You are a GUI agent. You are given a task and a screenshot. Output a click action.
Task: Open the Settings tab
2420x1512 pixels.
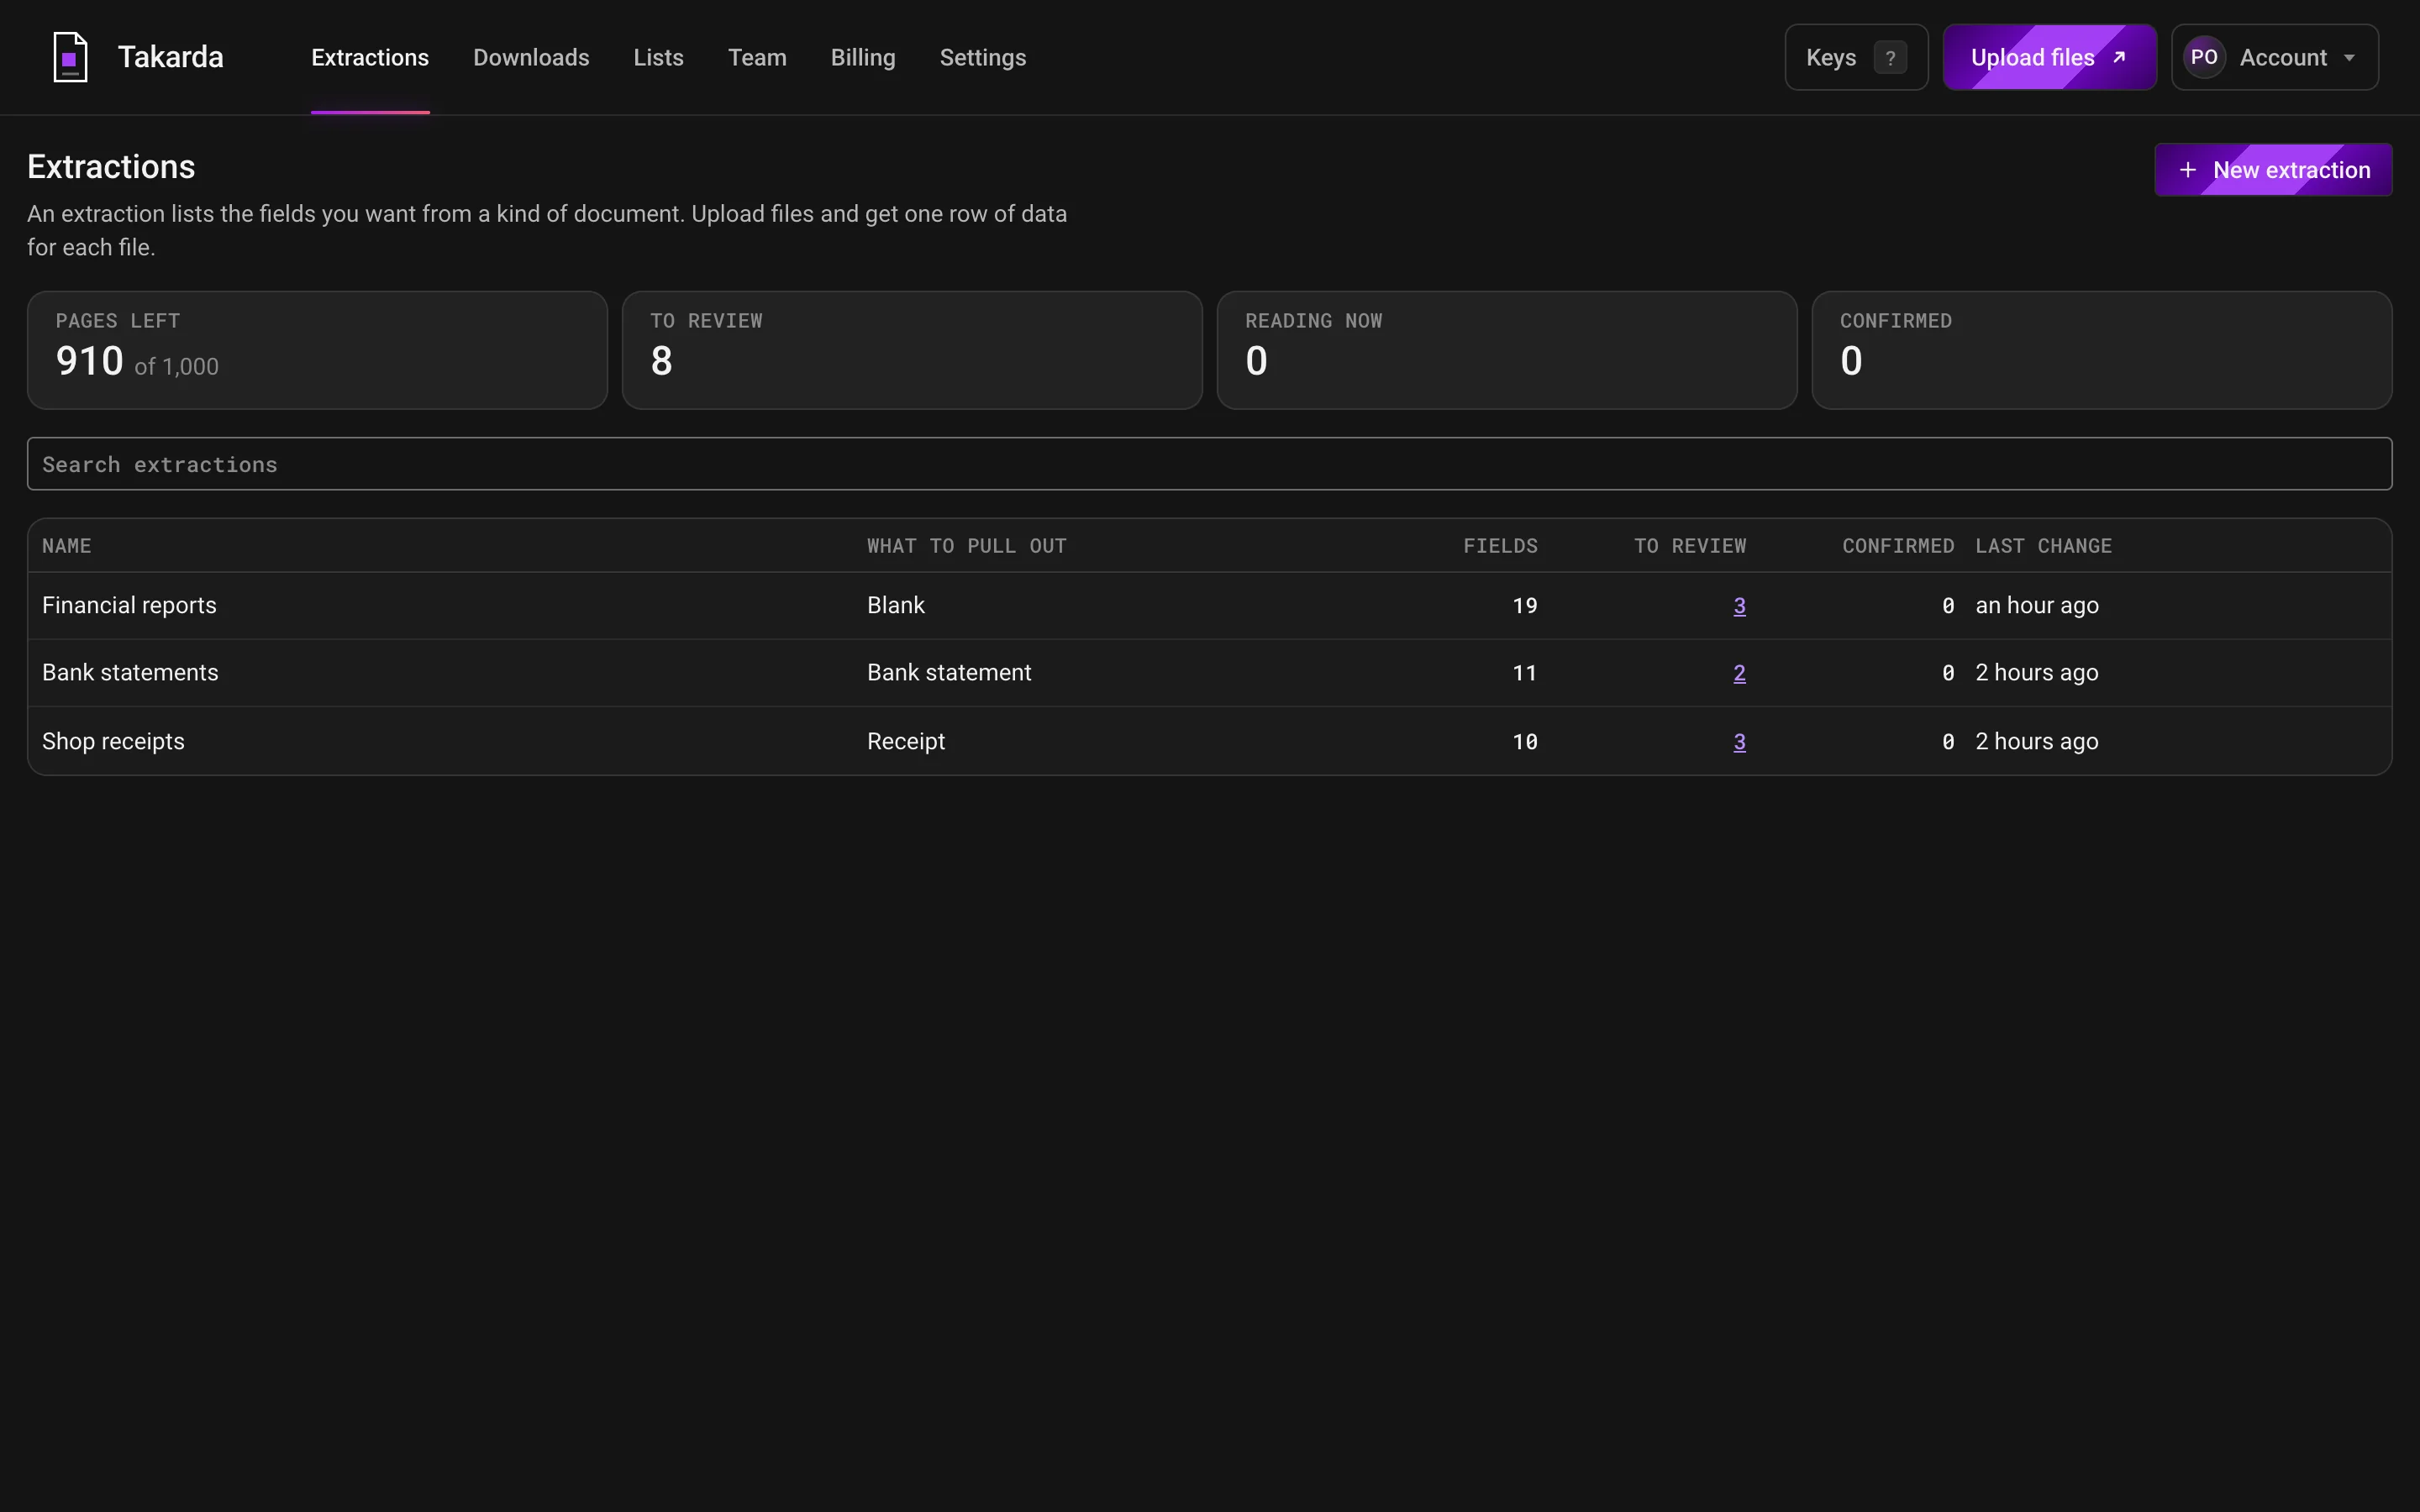point(983,58)
